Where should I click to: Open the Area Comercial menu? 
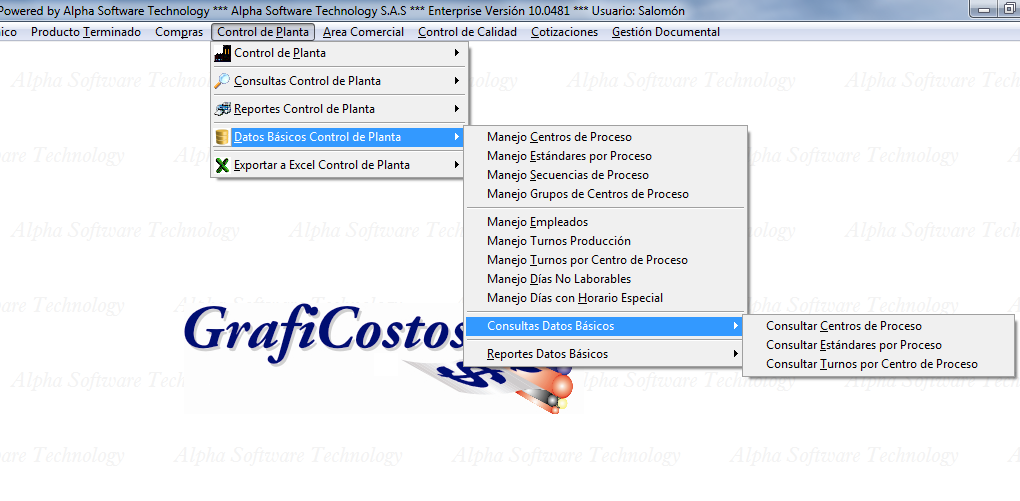click(363, 32)
